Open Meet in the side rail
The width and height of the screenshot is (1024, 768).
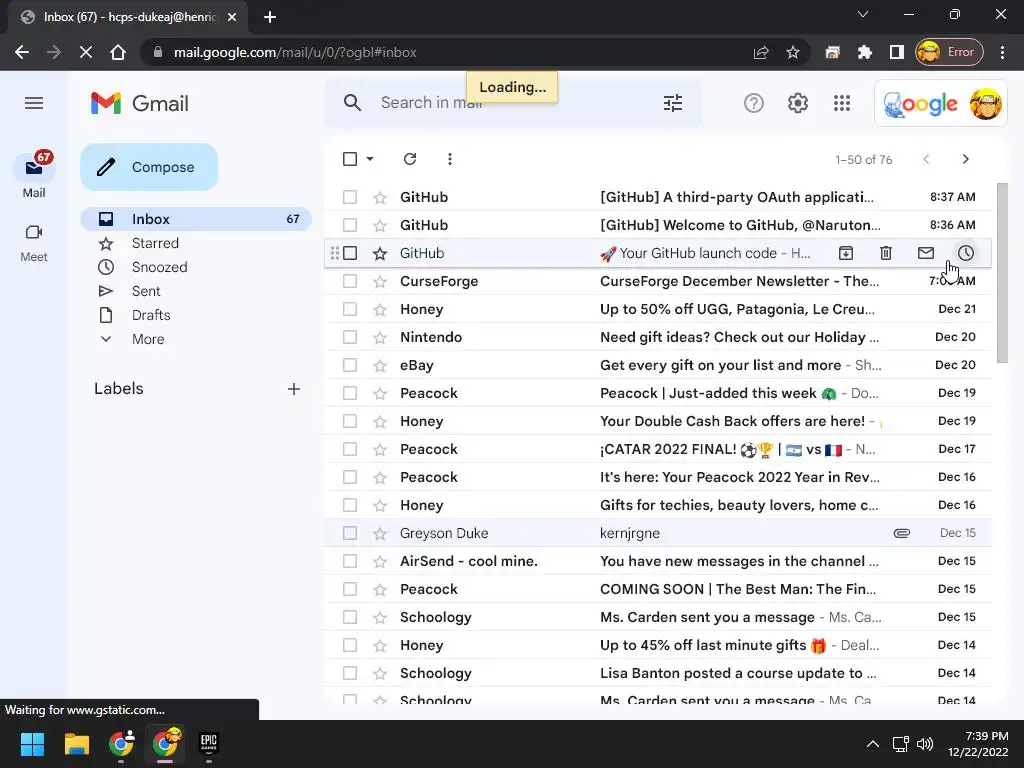point(34,244)
